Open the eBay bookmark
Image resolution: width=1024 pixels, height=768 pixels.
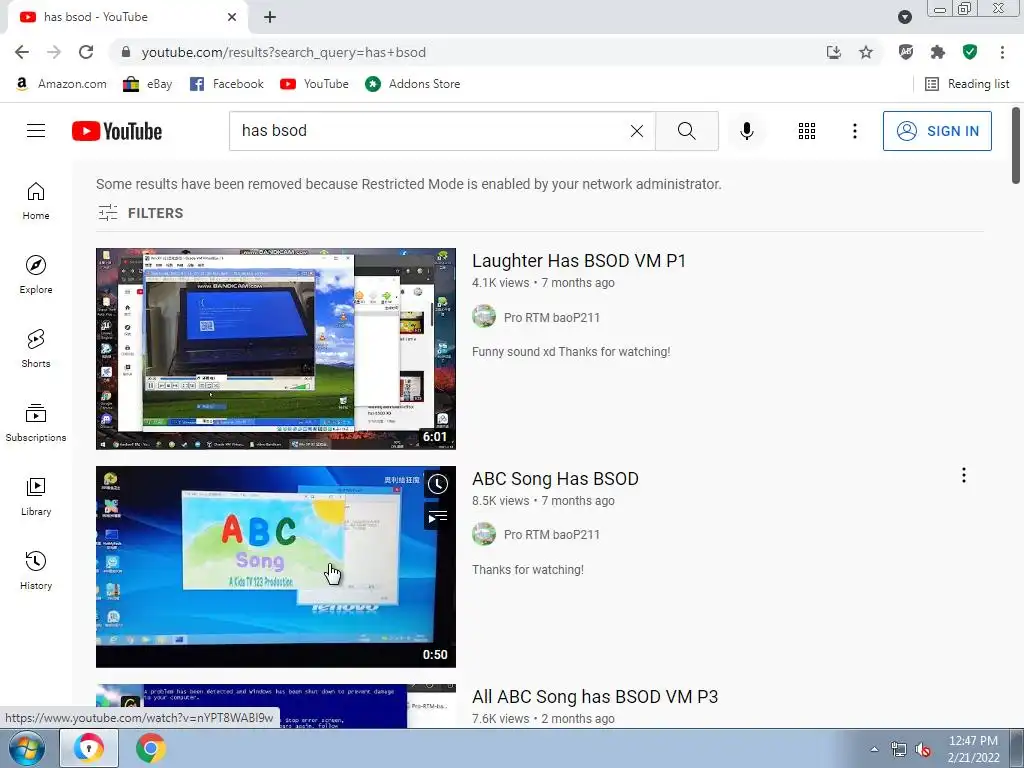(x=148, y=84)
